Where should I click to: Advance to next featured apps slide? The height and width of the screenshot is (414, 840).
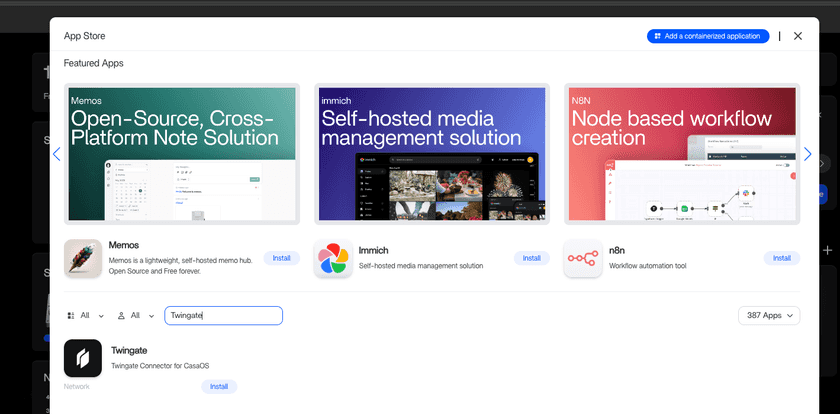pyautogui.click(x=807, y=154)
